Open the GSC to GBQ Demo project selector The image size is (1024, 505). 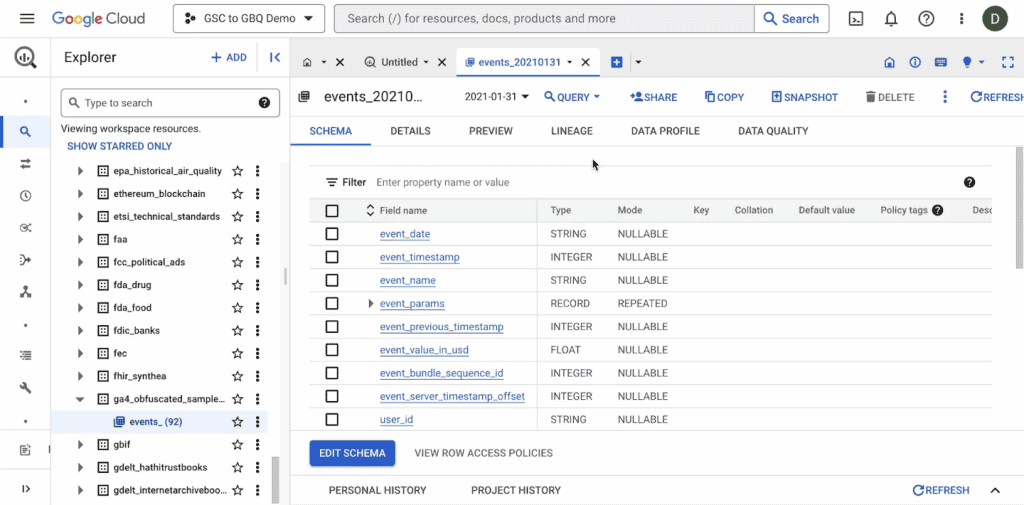[249, 18]
